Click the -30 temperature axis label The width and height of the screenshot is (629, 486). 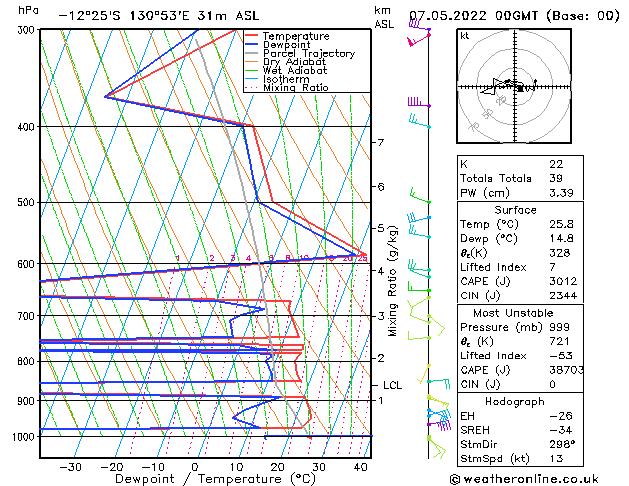click(70, 467)
